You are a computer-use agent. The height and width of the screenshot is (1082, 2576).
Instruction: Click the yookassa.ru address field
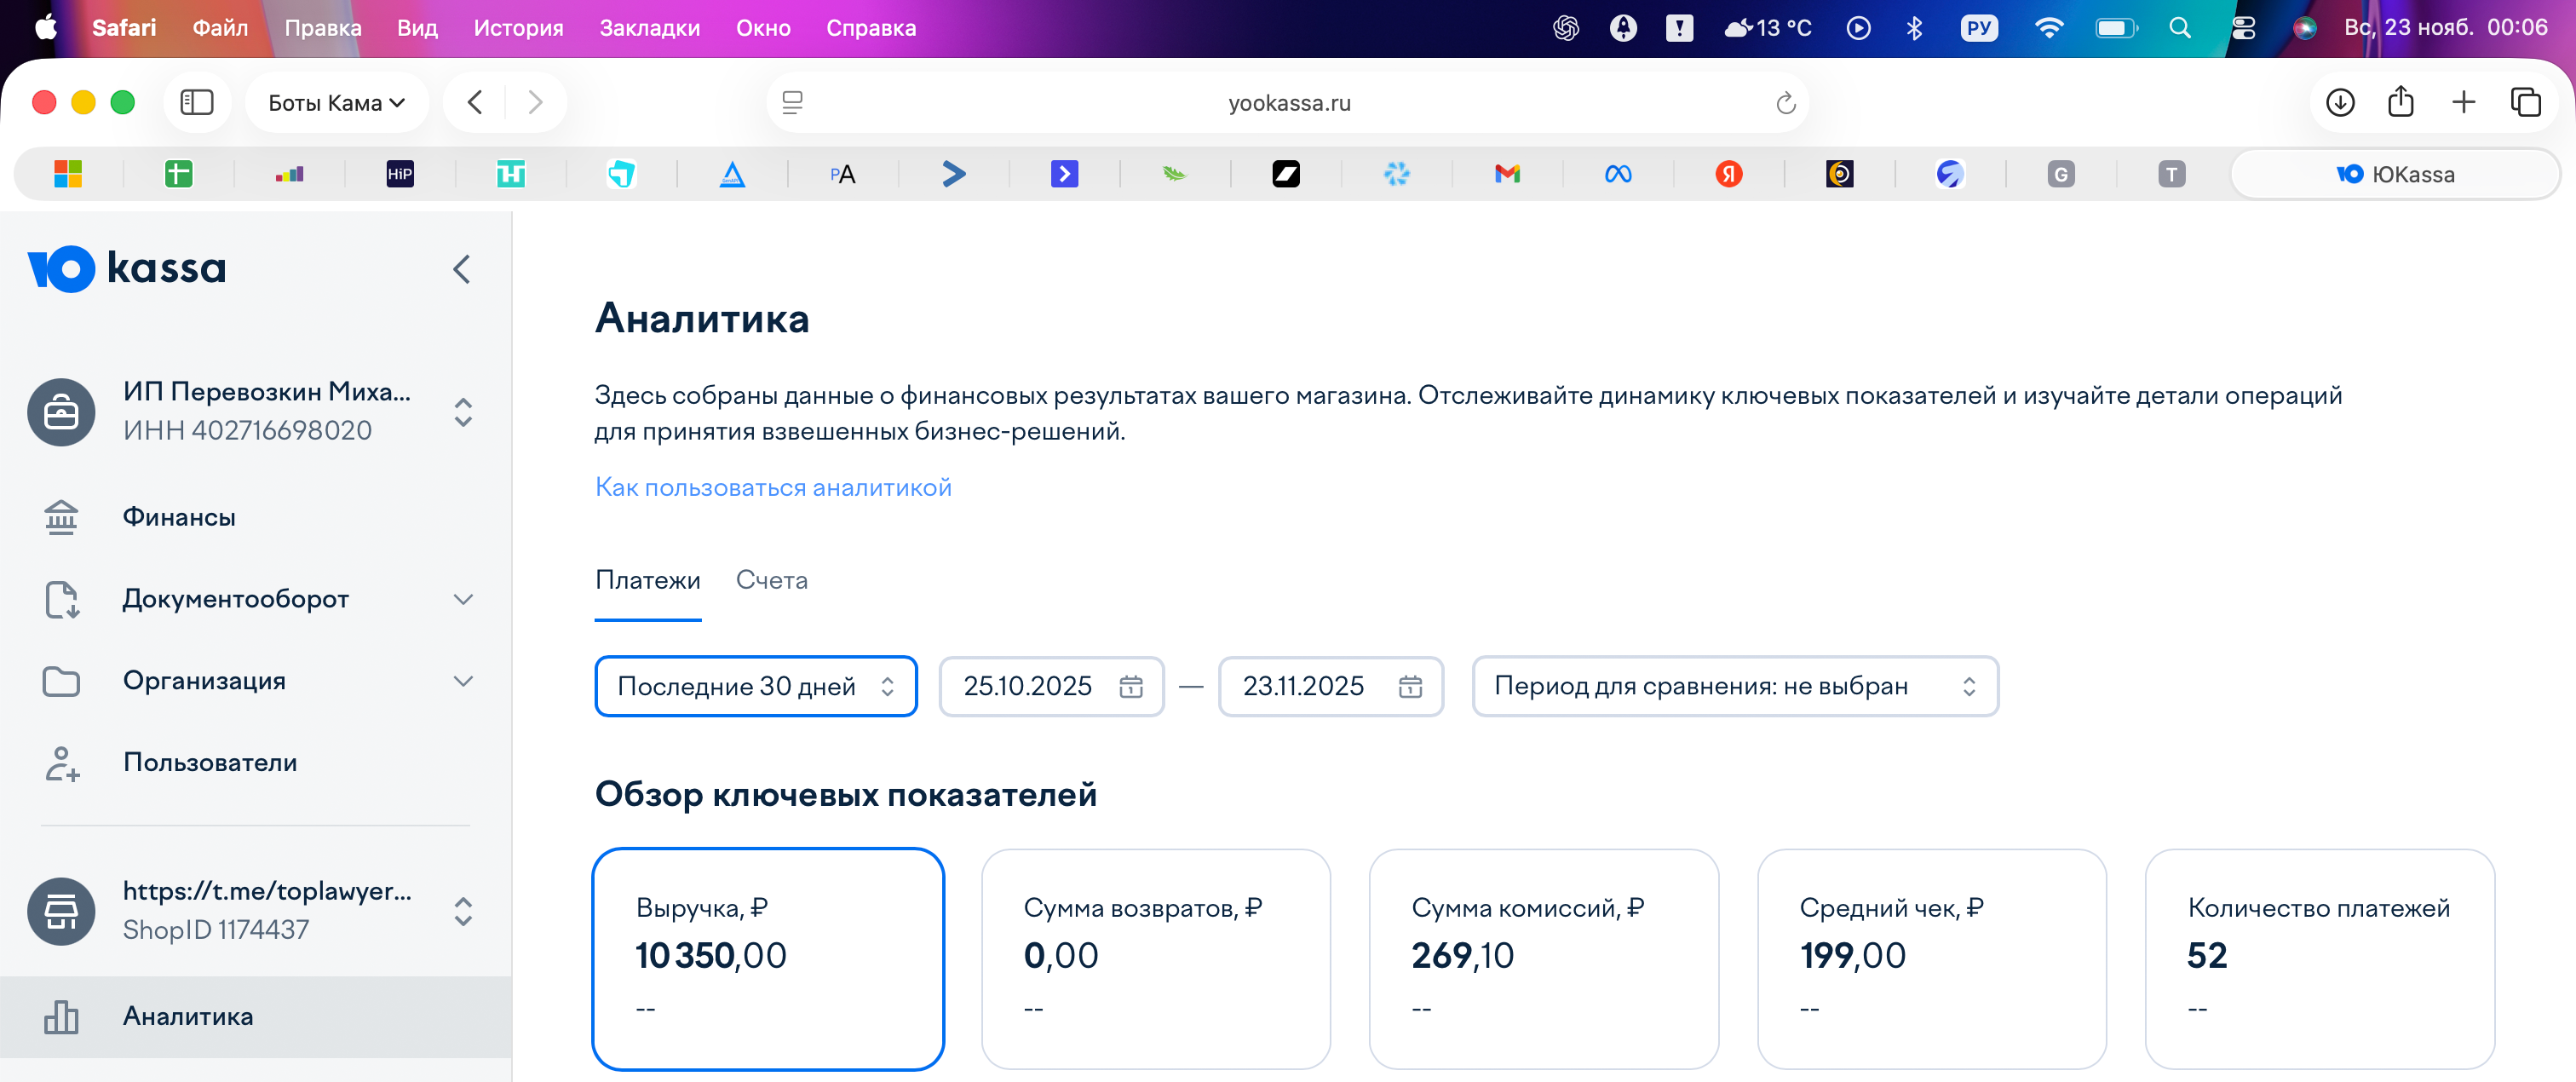(x=1288, y=103)
